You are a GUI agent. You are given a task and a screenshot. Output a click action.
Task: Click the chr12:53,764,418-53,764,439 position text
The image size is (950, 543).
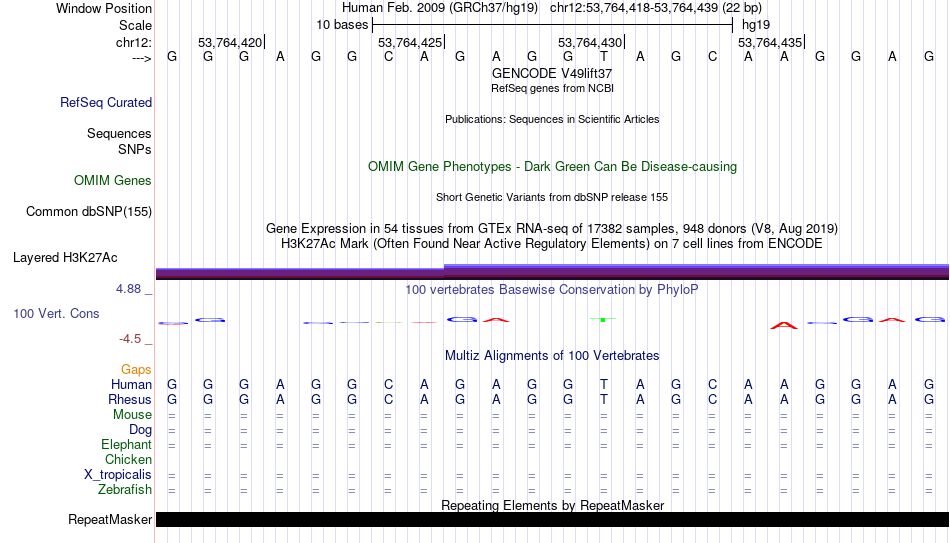click(x=634, y=8)
